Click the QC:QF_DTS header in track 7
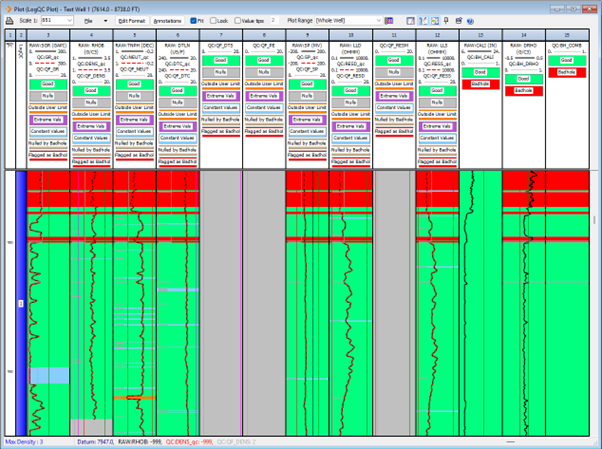 click(221, 45)
